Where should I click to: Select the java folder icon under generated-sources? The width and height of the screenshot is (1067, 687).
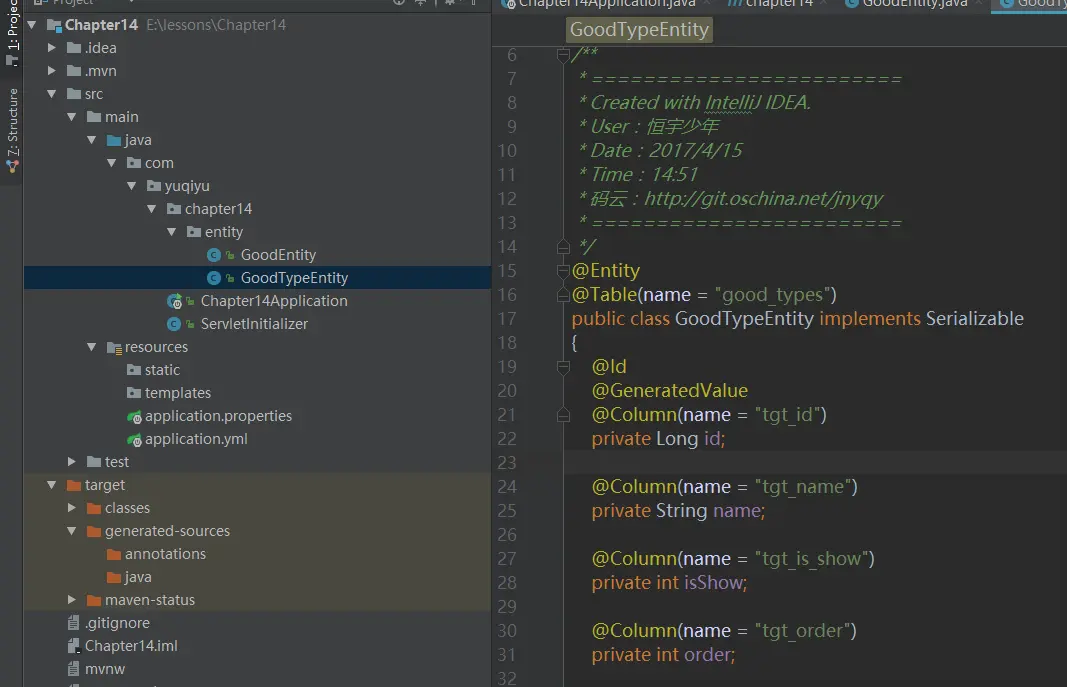[x=114, y=577]
